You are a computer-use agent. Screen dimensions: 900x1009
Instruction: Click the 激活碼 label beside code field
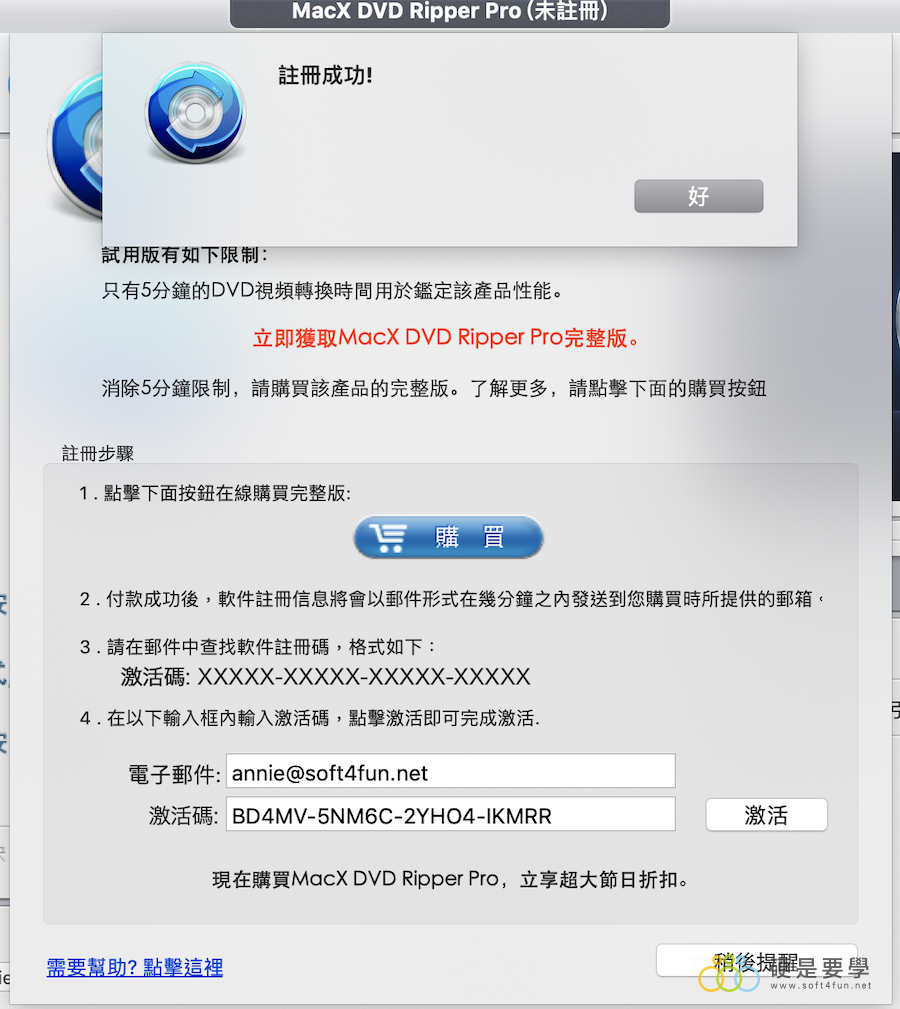[x=184, y=815]
